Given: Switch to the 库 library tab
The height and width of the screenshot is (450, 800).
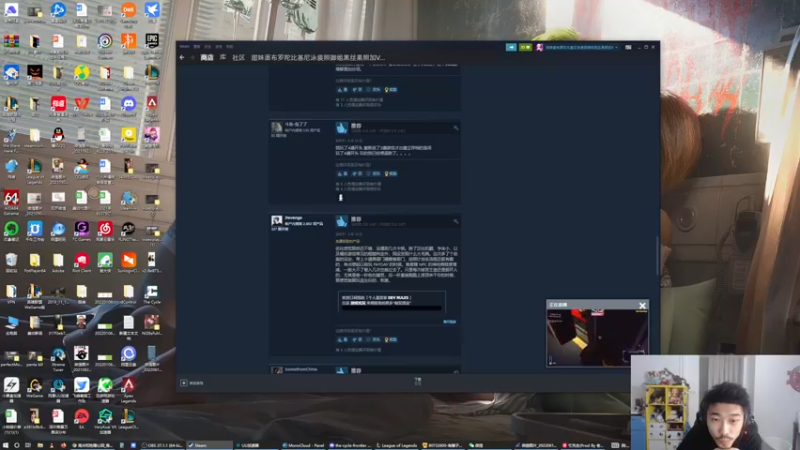Looking at the screenshot, I should 223,58.
